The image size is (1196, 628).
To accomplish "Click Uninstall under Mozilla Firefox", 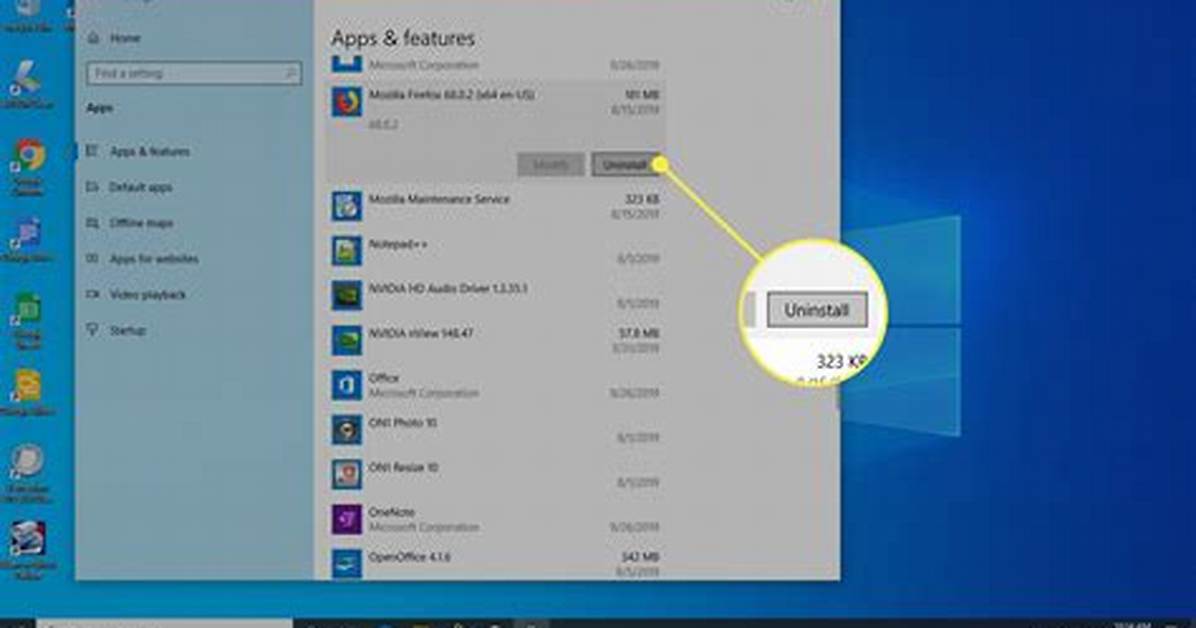I will pos(625,165).
